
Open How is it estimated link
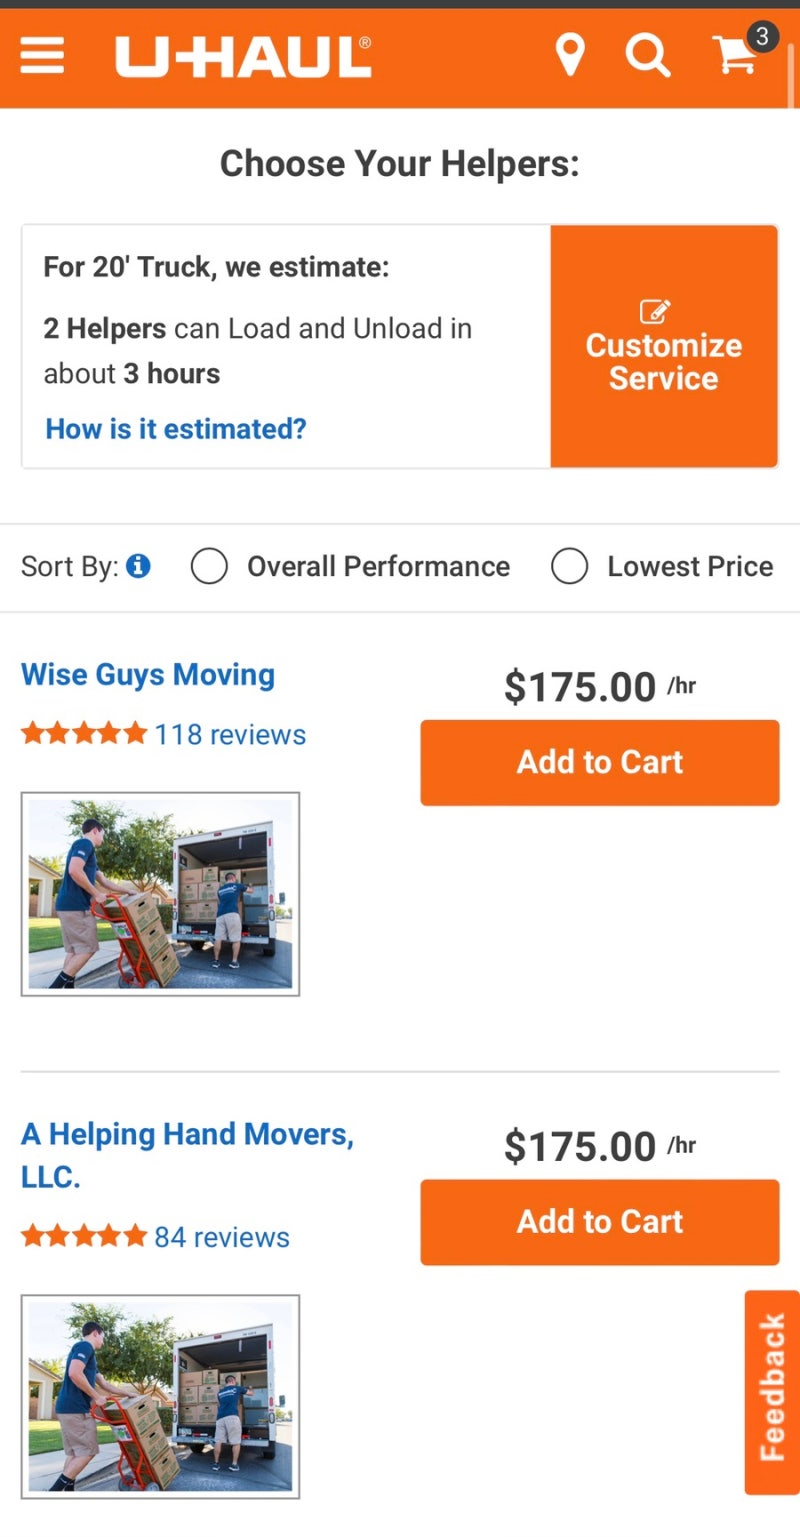tap(176, 429)
